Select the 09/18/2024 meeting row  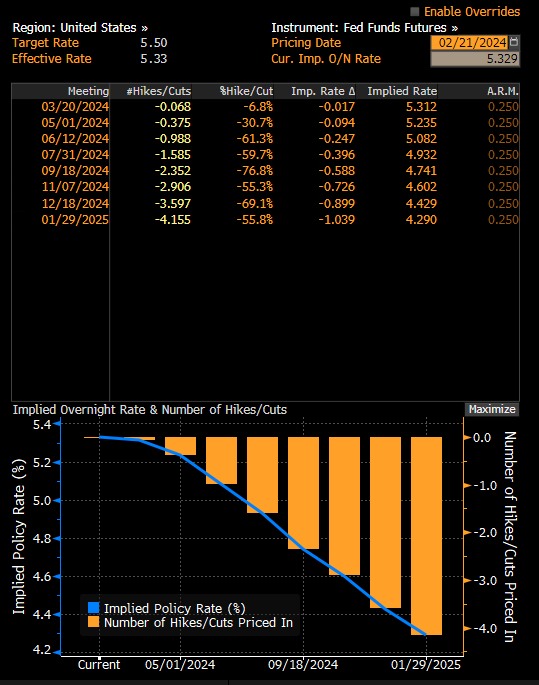(266, 170)
